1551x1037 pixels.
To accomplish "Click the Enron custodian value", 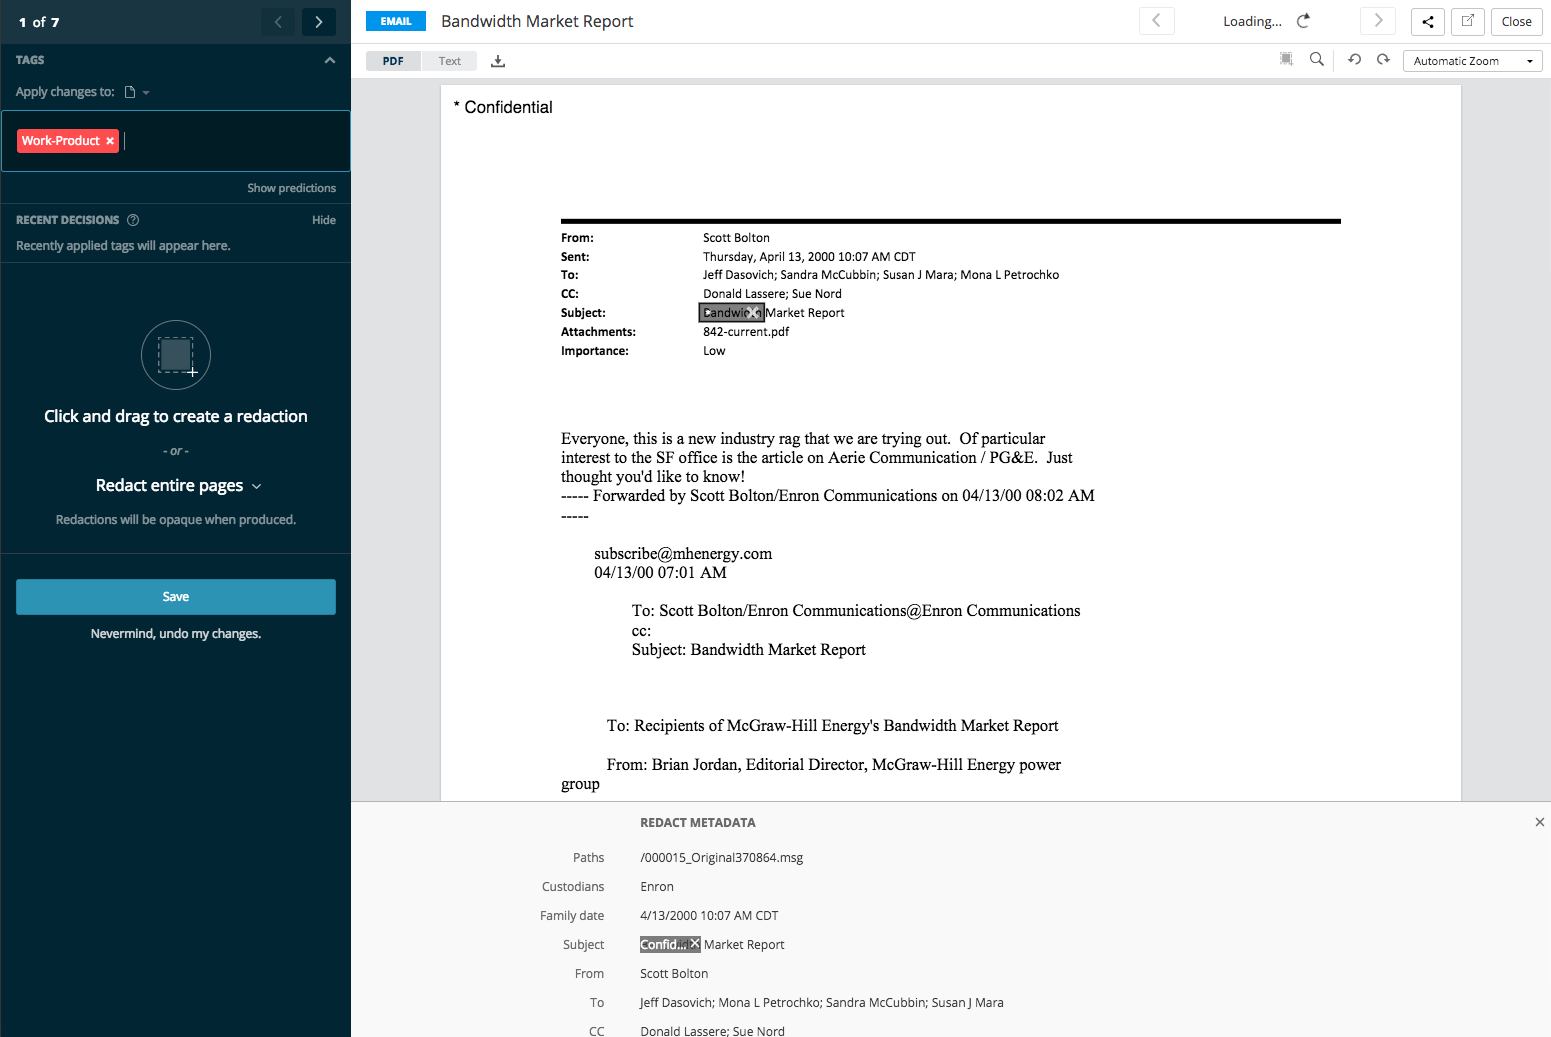I will (657, 887).
